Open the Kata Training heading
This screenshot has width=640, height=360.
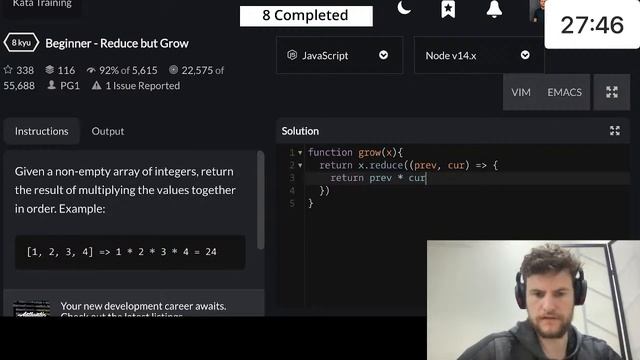(x=42, y=4)
